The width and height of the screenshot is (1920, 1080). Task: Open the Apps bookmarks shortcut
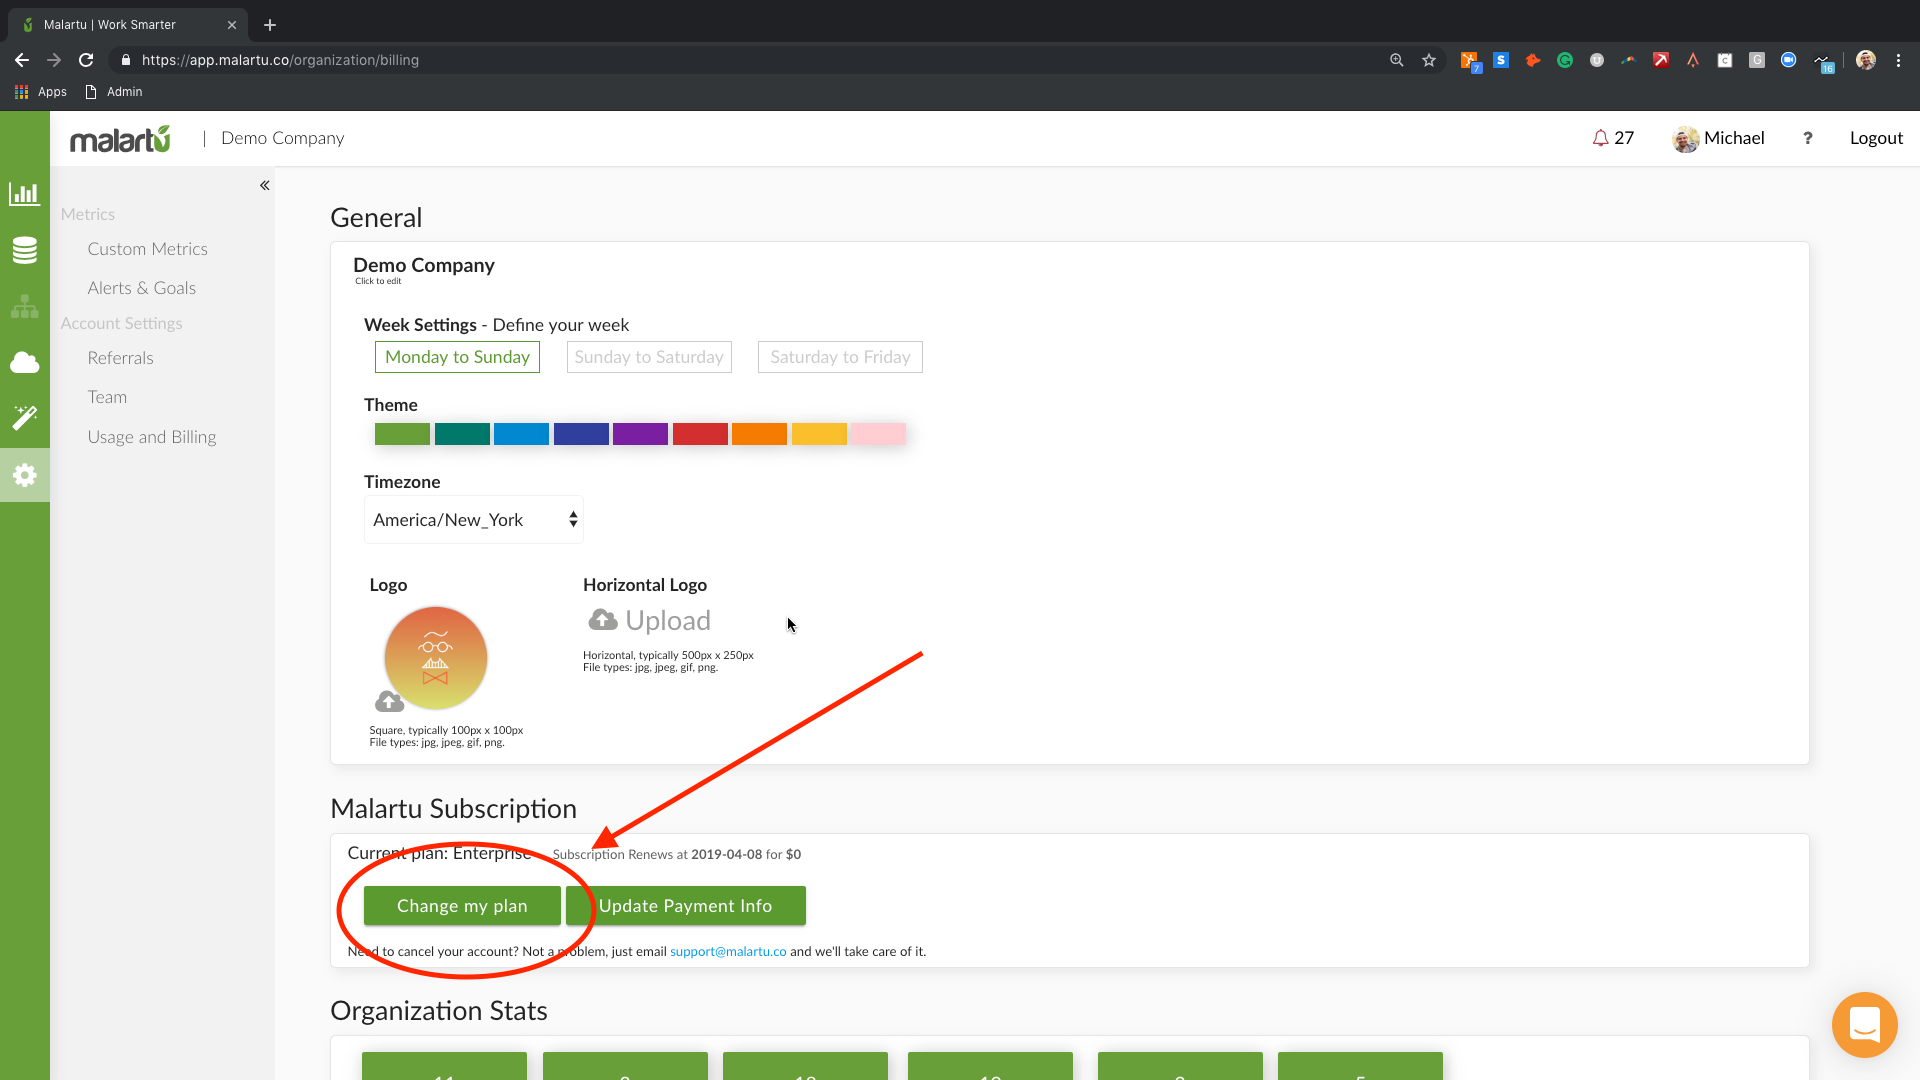pos(41,92)
